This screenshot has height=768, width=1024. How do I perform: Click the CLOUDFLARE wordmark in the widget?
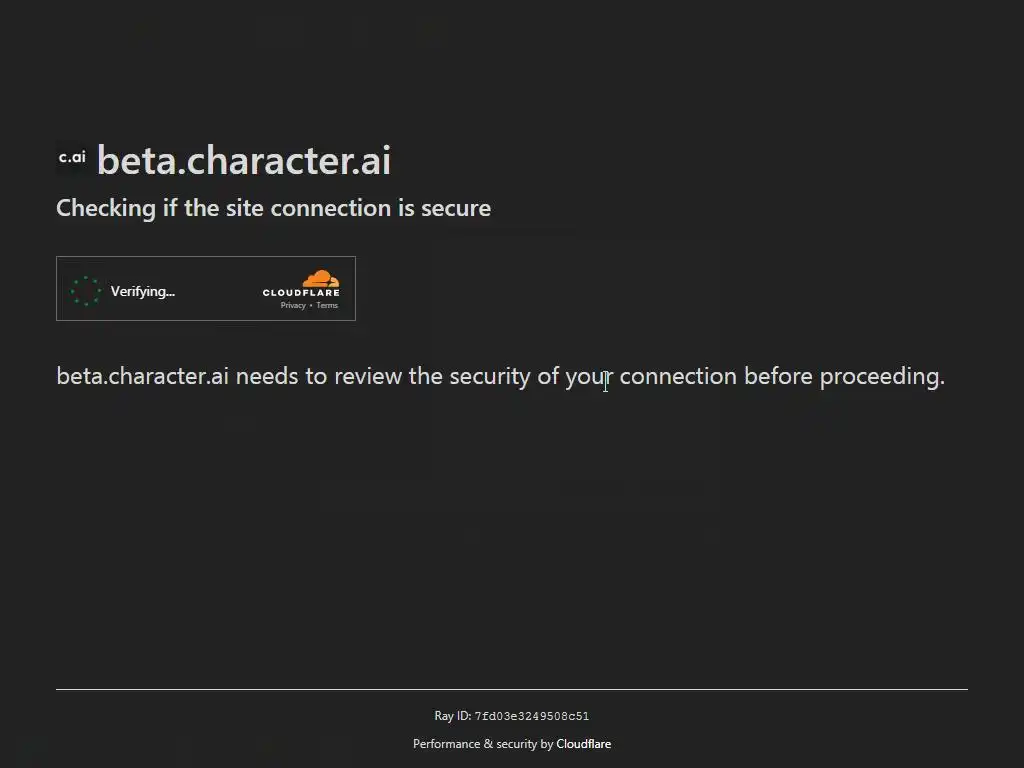click(301, 293)
